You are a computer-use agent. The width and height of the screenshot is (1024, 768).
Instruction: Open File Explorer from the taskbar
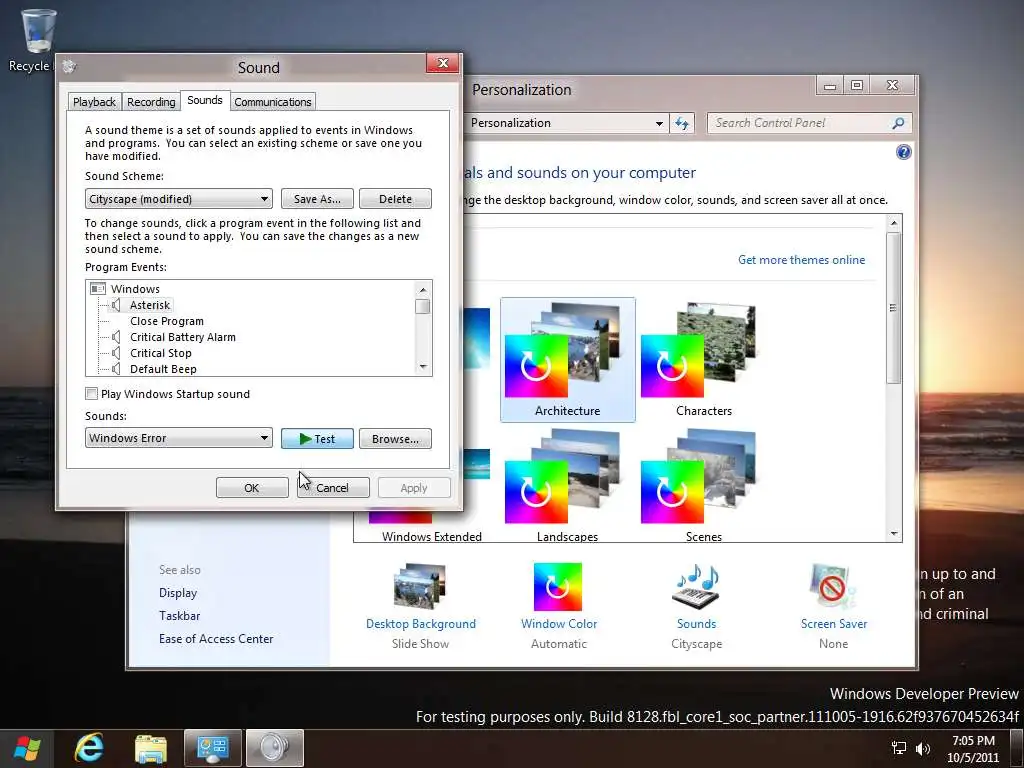(x=151, y=748)
